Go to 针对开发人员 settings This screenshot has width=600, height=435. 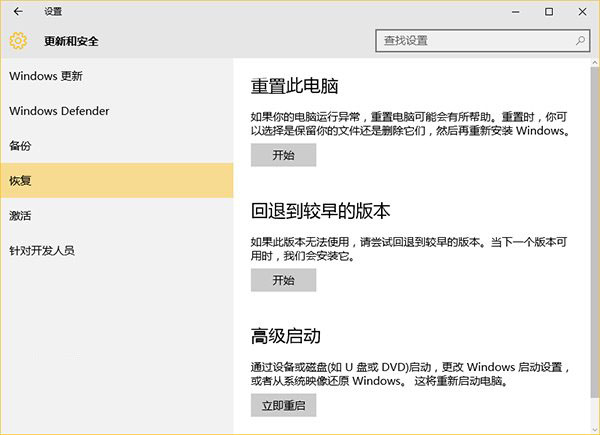click(42, 250)
